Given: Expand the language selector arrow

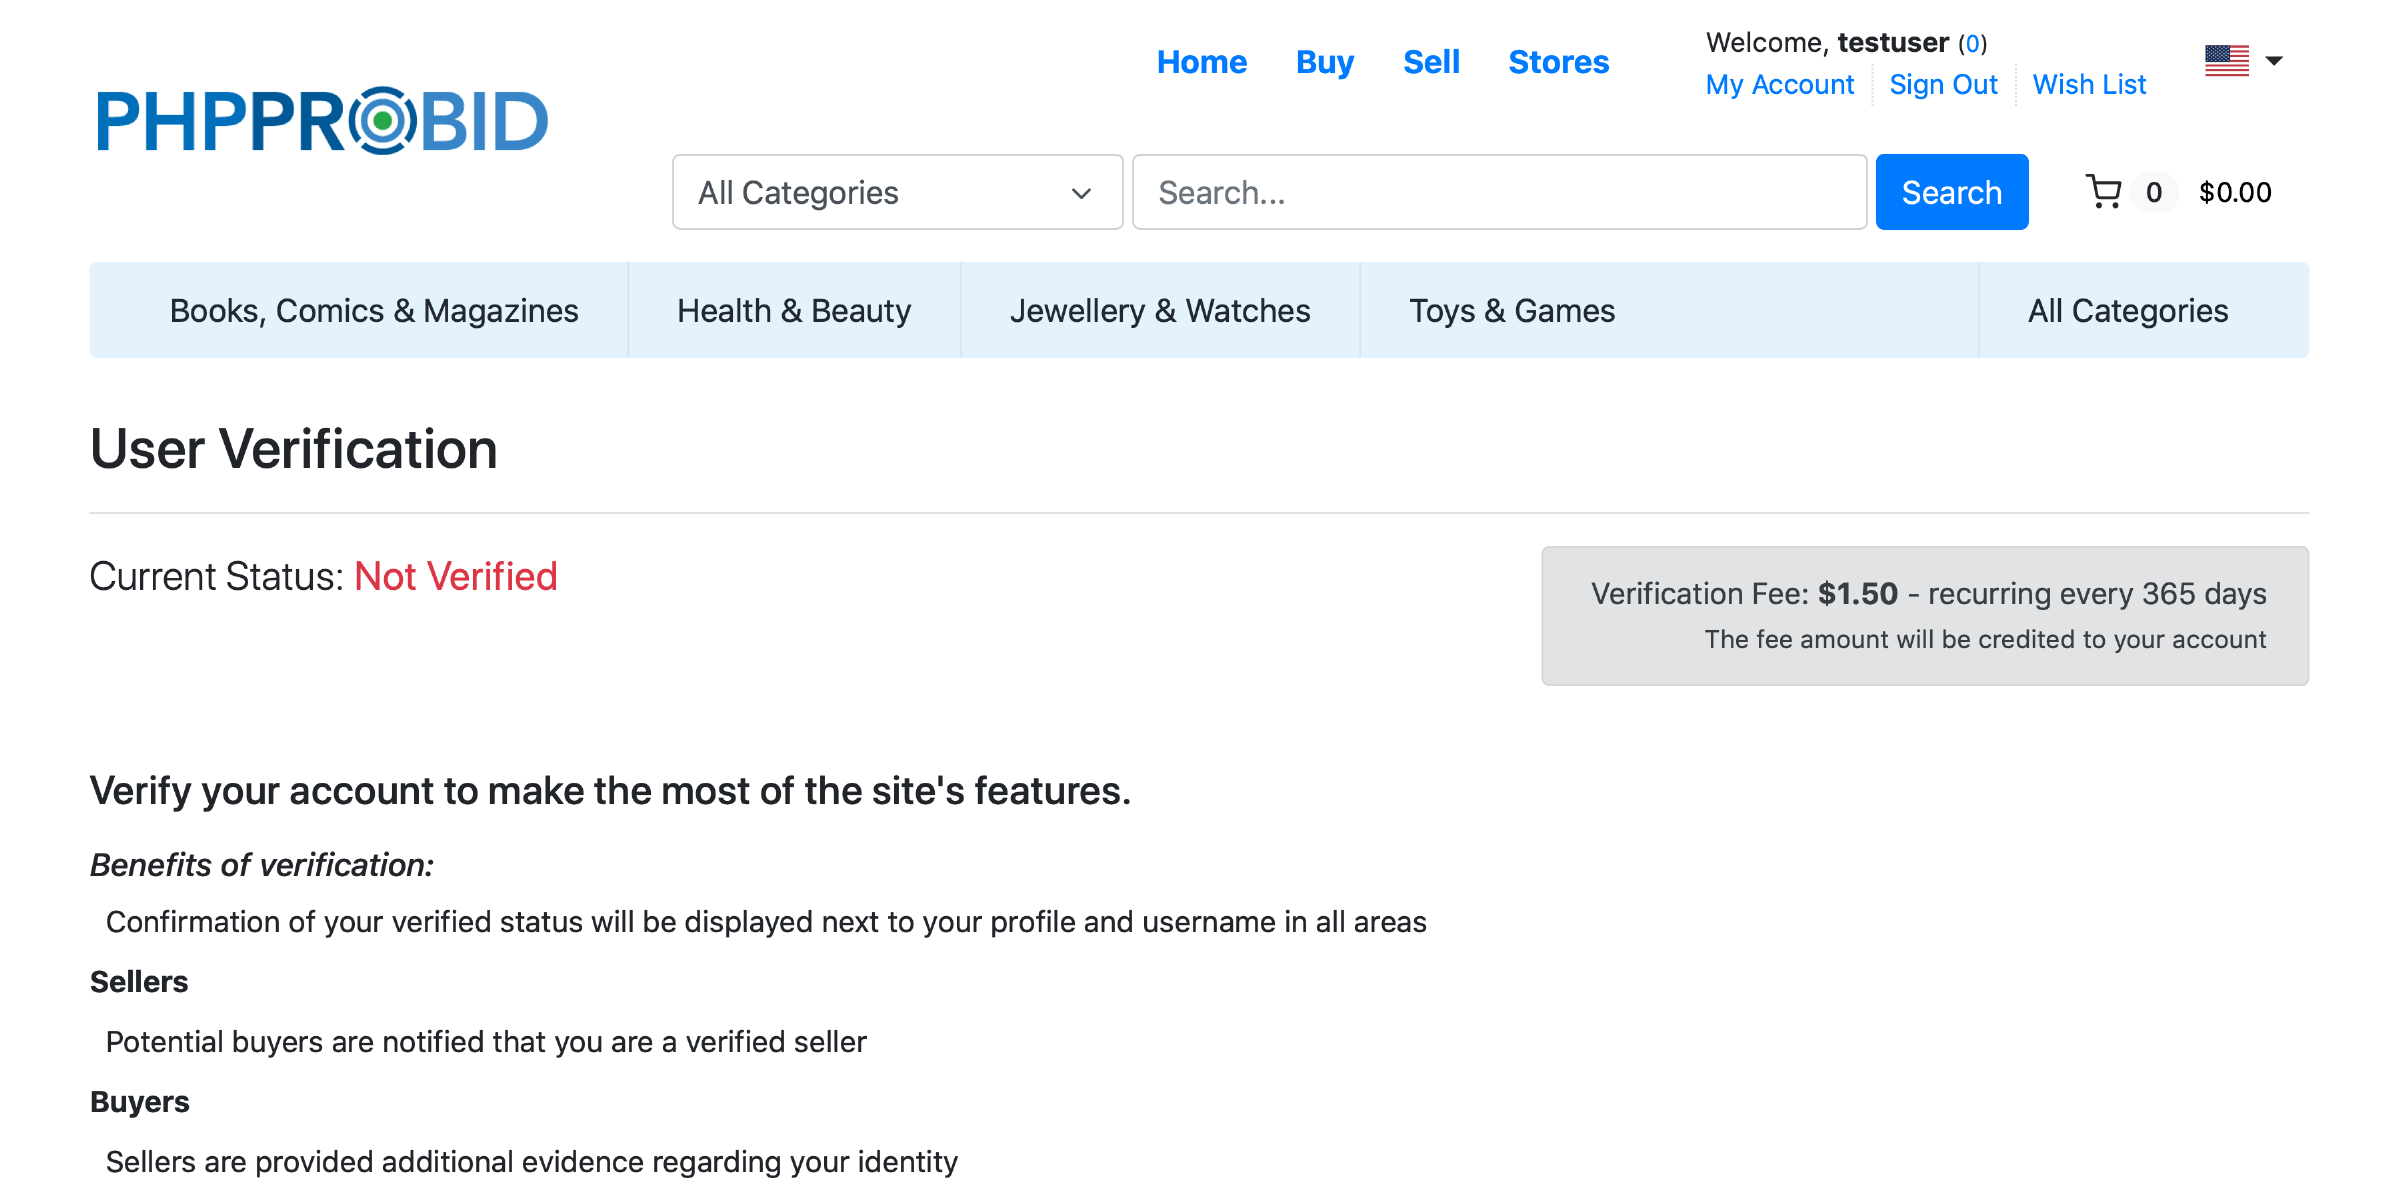Looking at the screenshot, I should tap(2274, 61).
